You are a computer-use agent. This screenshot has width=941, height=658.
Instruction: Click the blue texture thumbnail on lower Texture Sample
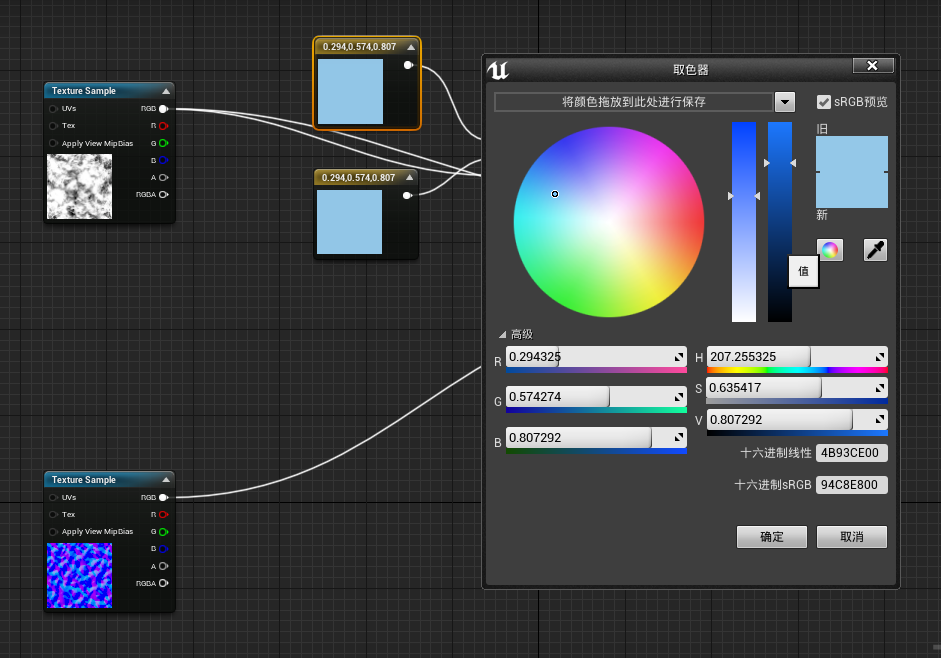click(79, 576)
